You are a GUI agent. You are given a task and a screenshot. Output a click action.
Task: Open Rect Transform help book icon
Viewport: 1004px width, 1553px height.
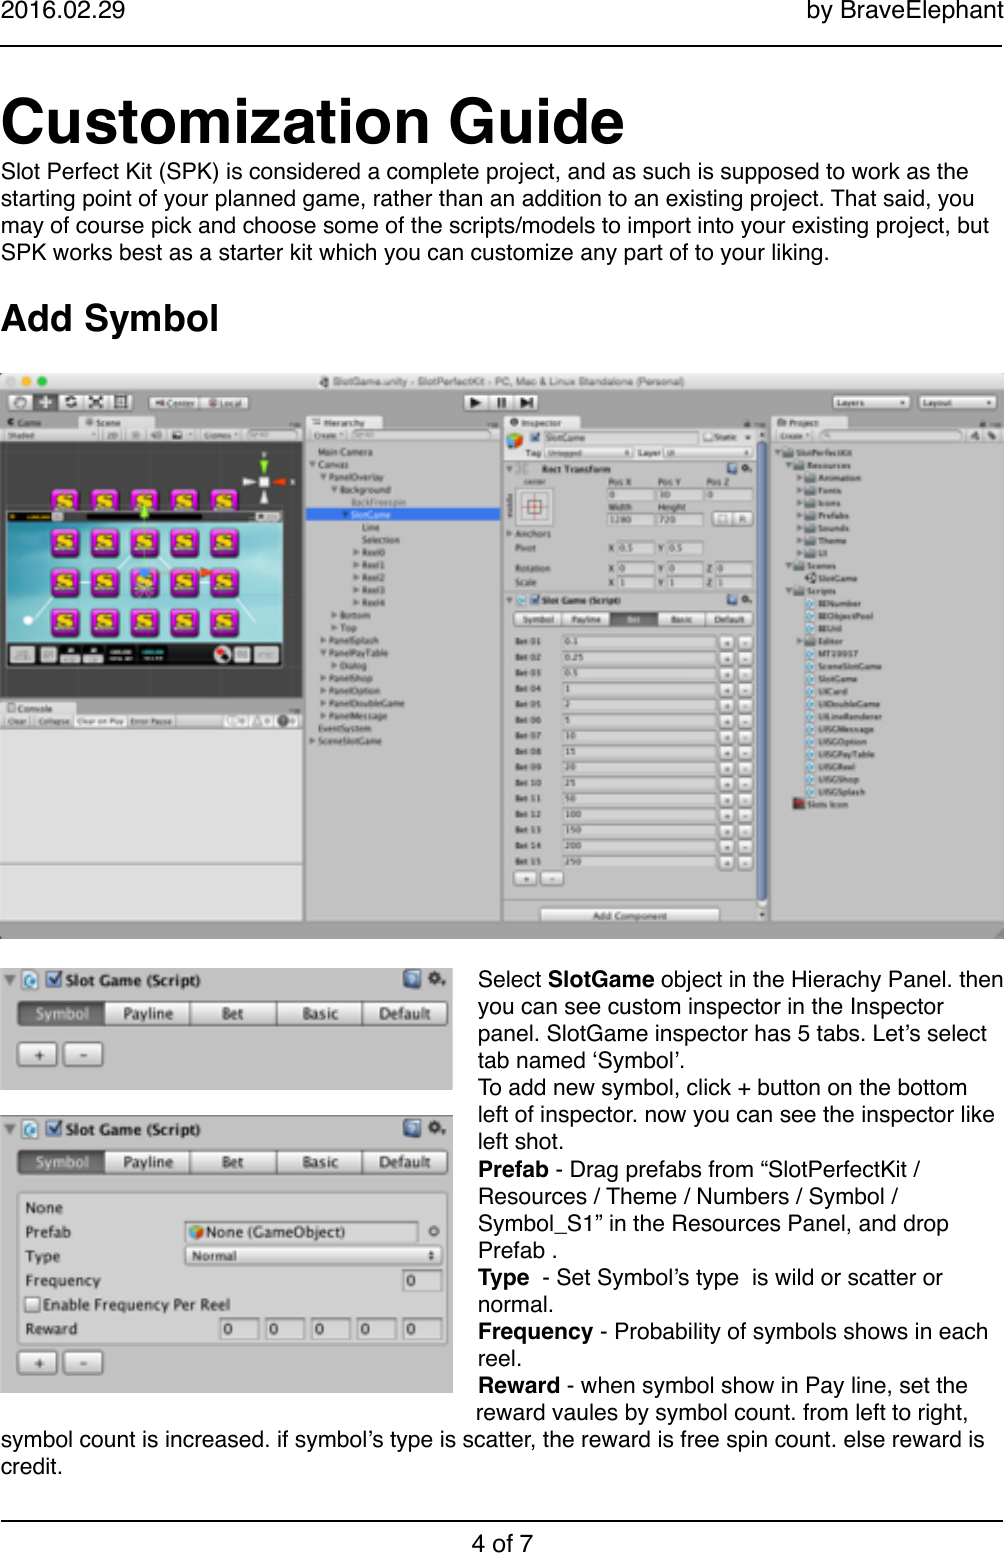[x=732, y=468]
